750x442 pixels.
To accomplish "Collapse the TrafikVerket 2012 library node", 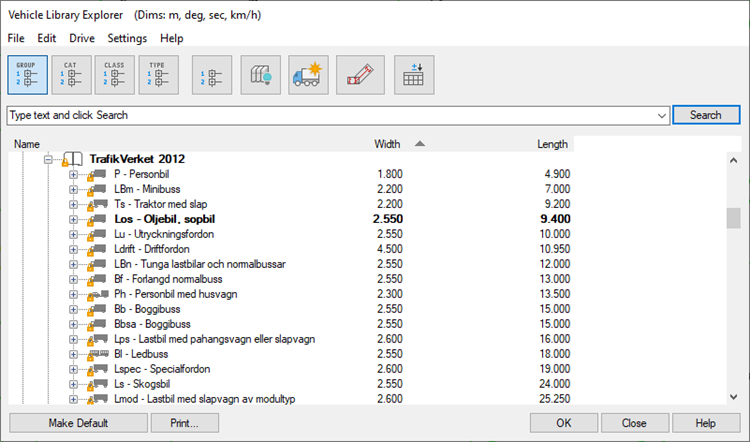I will (48, 159).
